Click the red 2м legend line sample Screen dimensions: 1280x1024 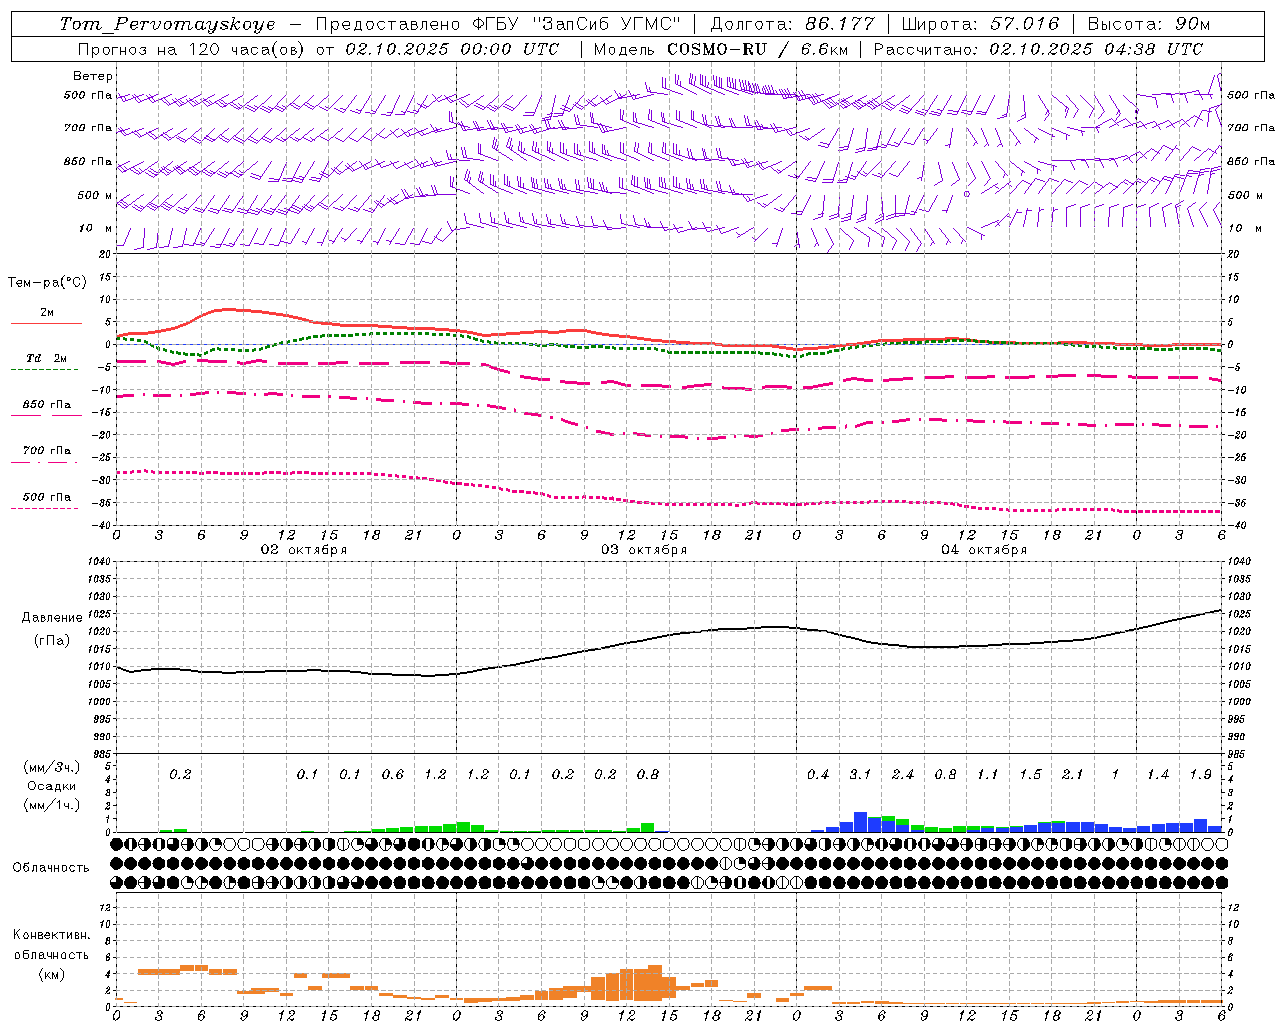46,324
